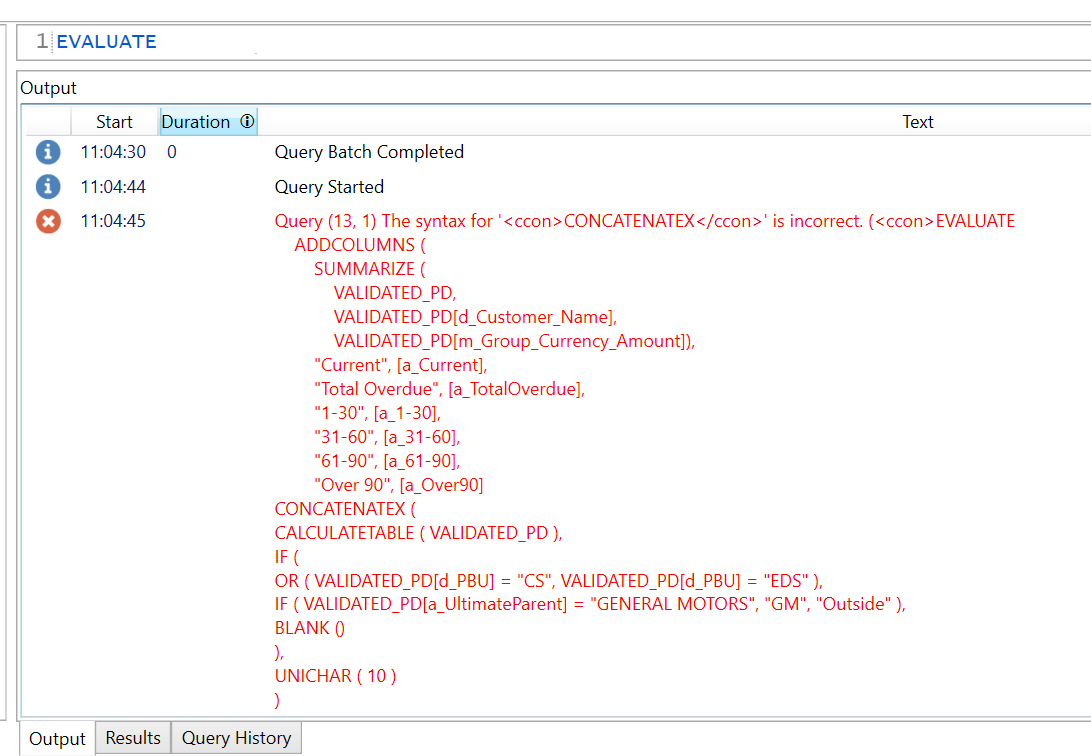Click the ADDCOLUMNS ( line in error
Viewport: 1091px width, 756px height.
(360, 245)
